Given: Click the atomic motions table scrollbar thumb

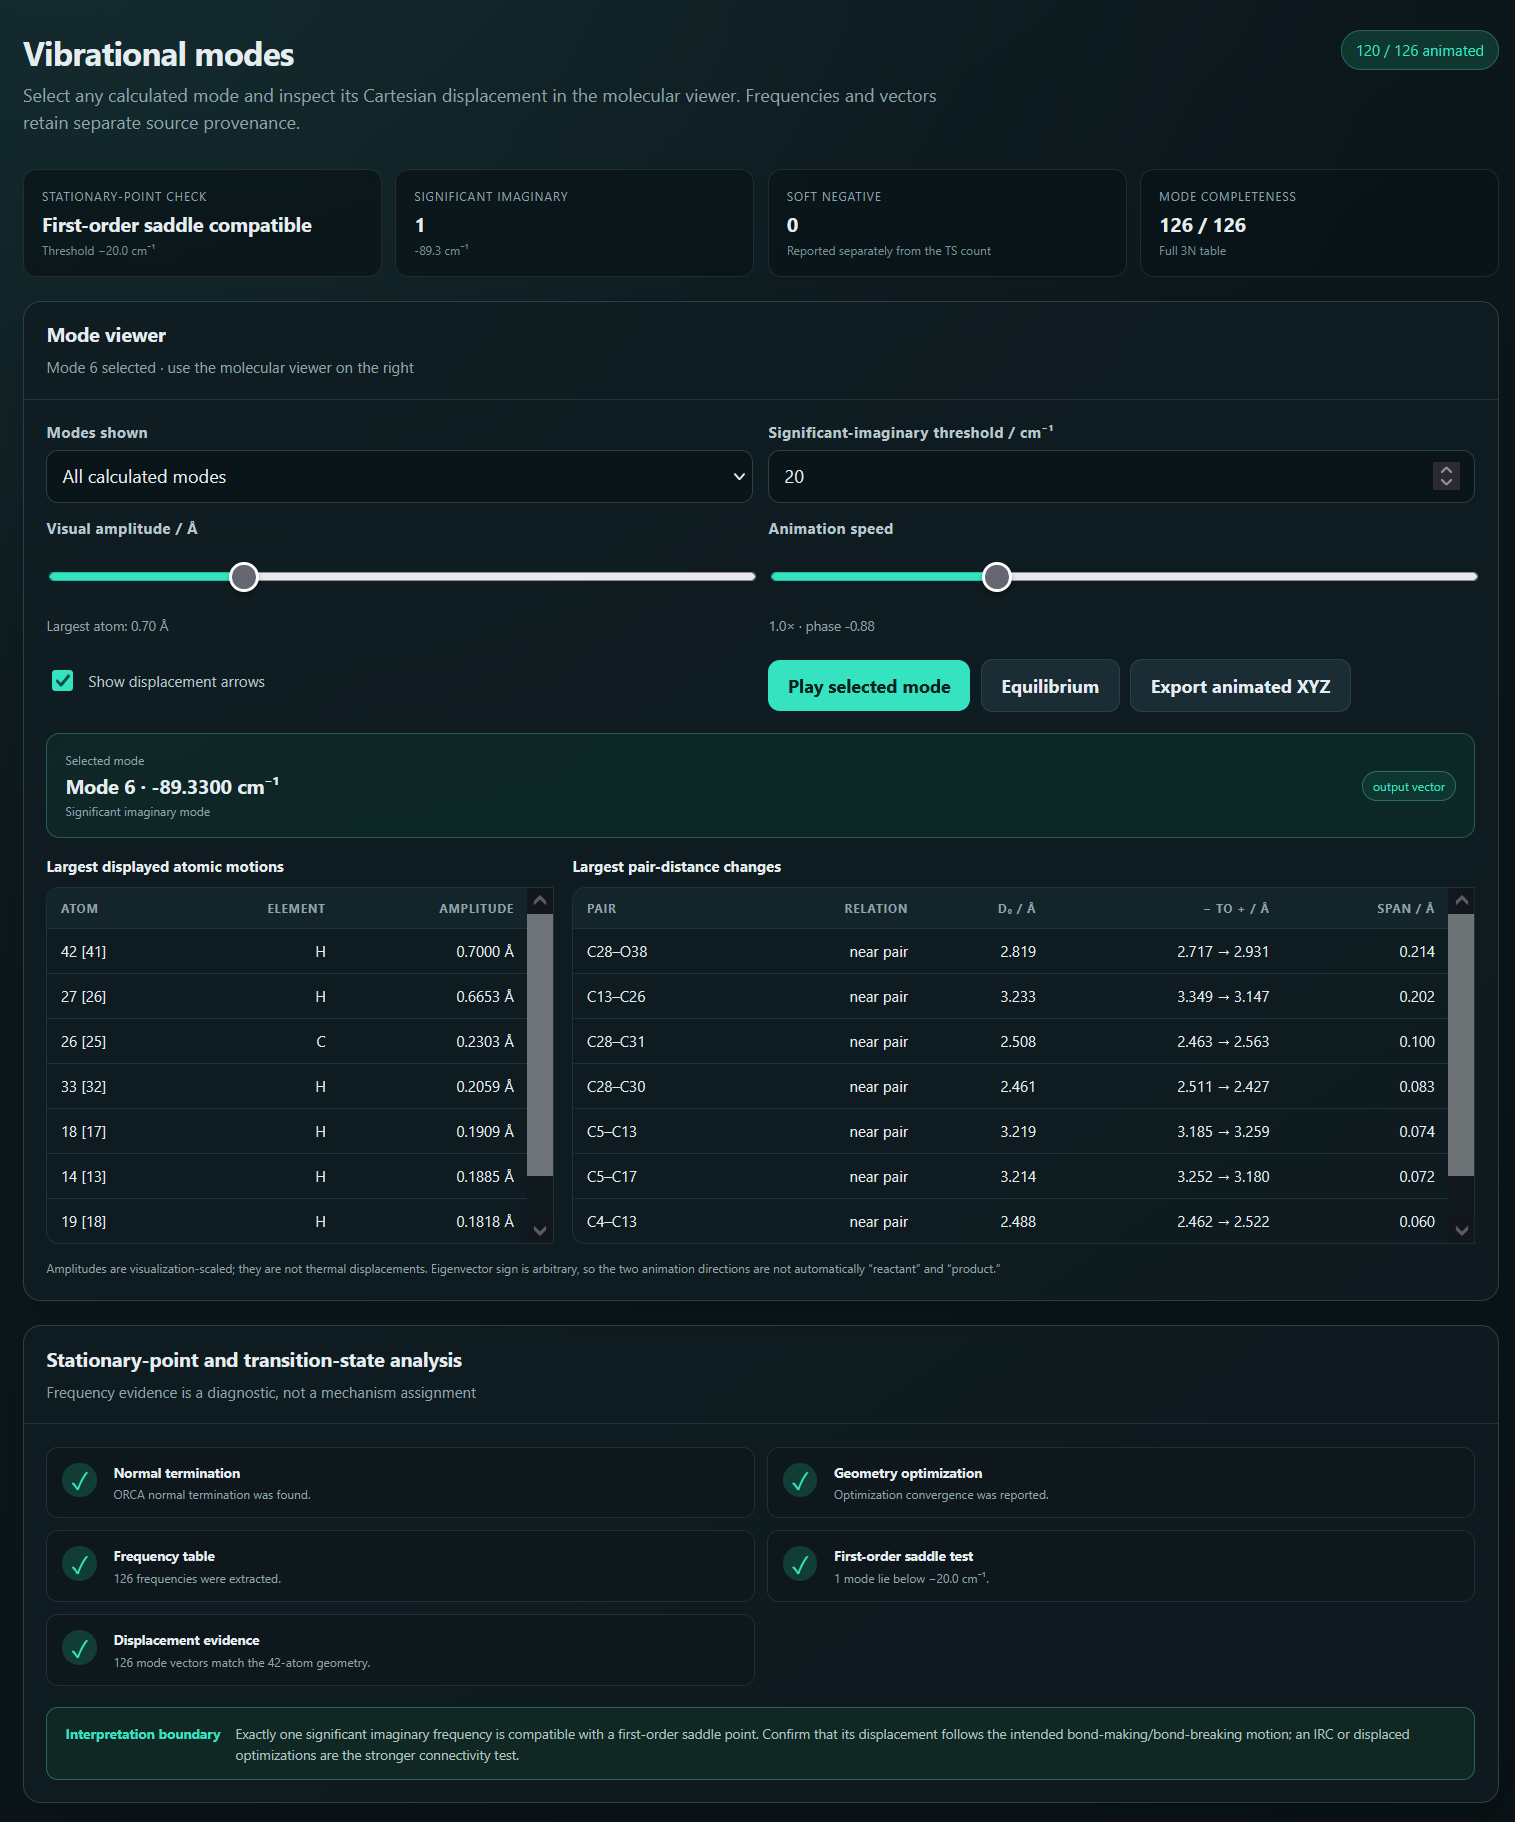Looking at the screenshot, I should (x=540, y=1044).
